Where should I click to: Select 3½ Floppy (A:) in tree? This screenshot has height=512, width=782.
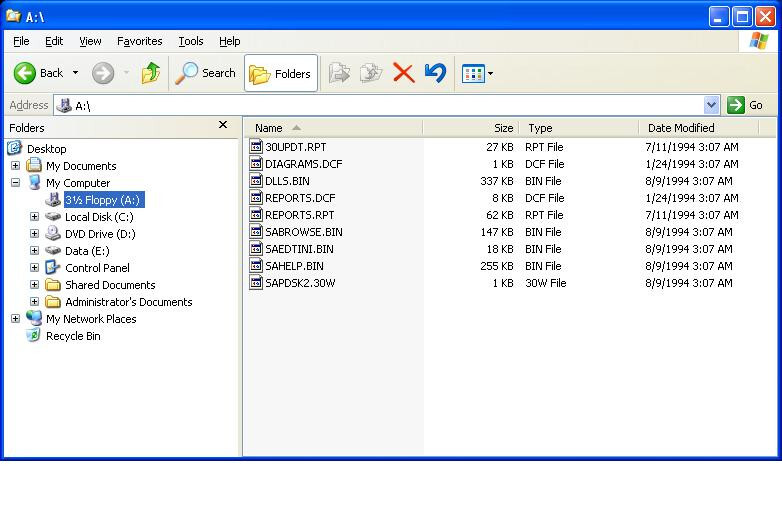[104, 200]
